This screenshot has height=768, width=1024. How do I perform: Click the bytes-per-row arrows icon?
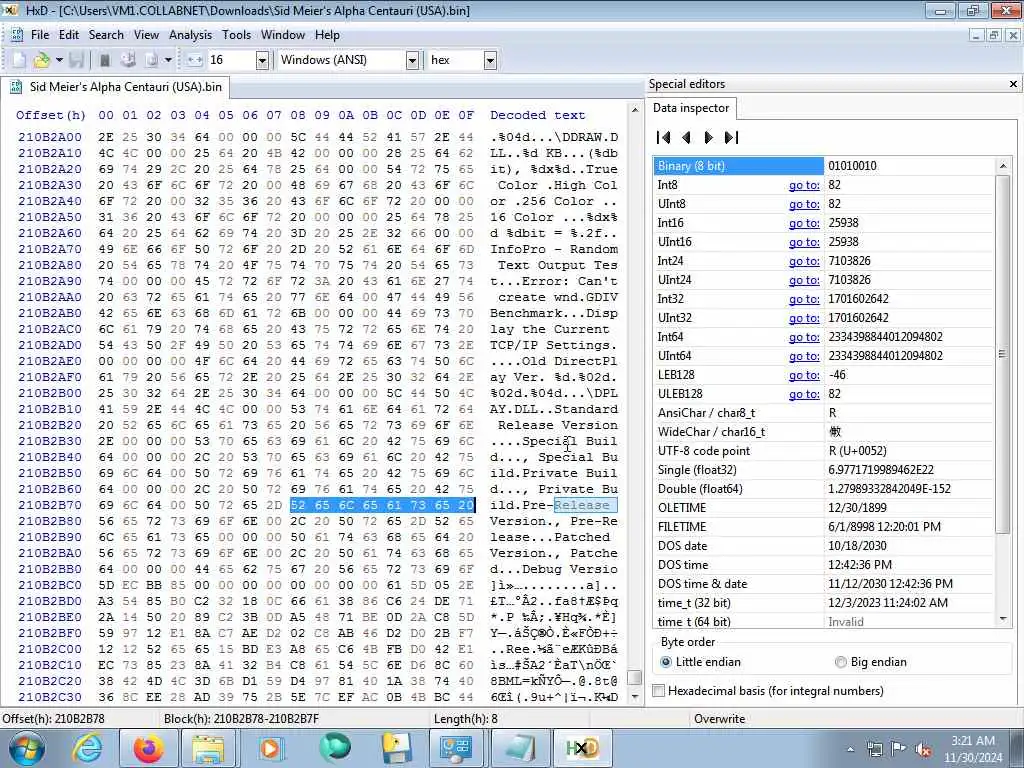click(195, 60)
